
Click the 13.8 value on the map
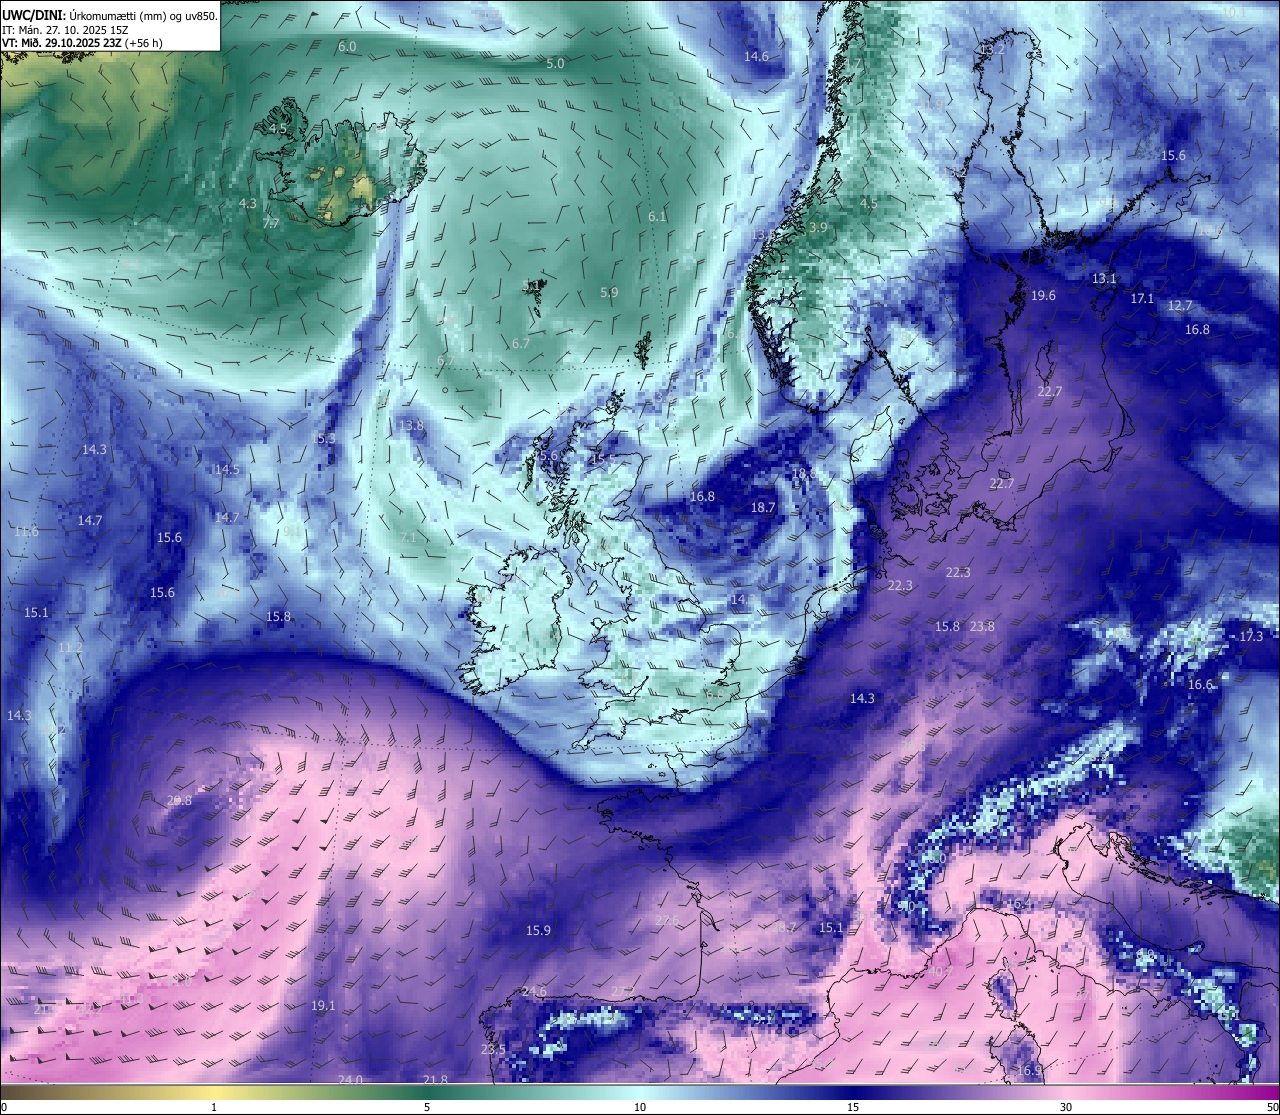pos(411,425)
